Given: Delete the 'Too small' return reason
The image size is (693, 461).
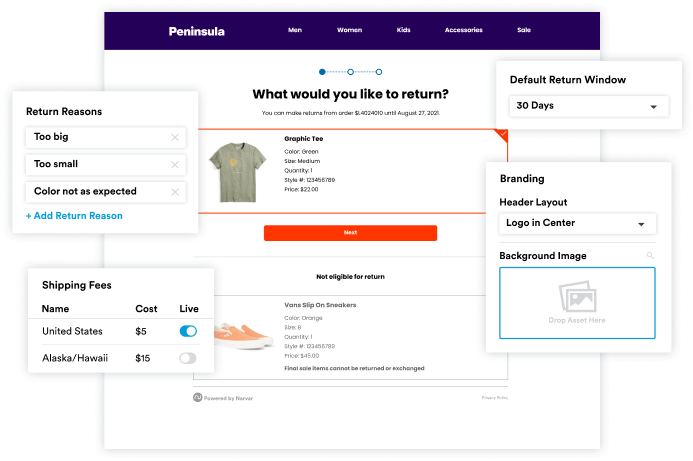Looking at the screenshot, I should [175, 164].
